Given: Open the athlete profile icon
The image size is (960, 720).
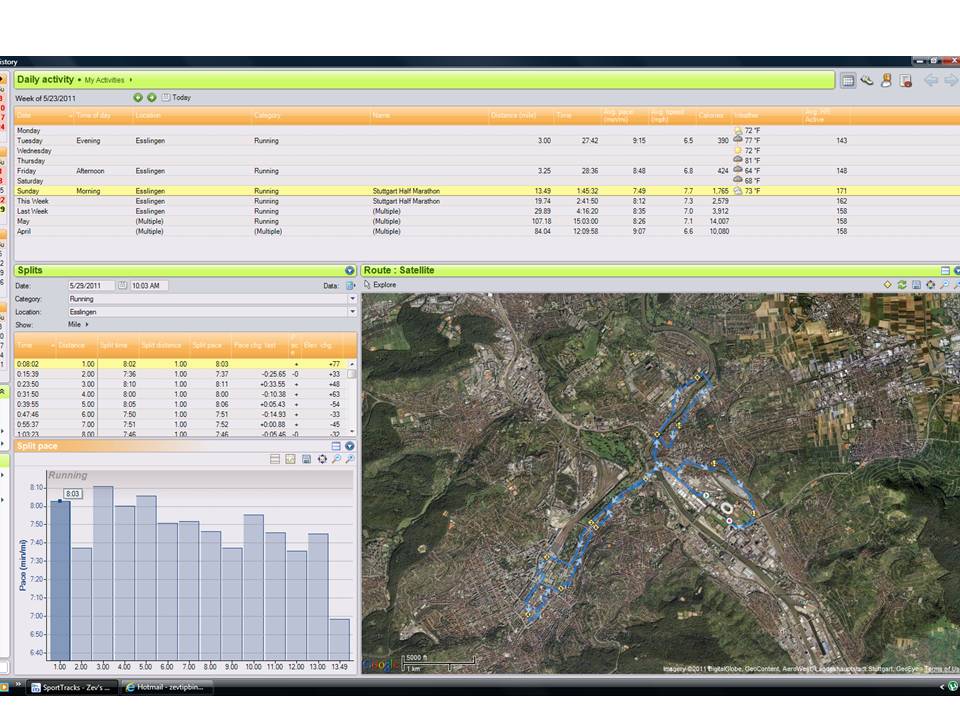Looking at the screenshot, I should click(886, 80).
